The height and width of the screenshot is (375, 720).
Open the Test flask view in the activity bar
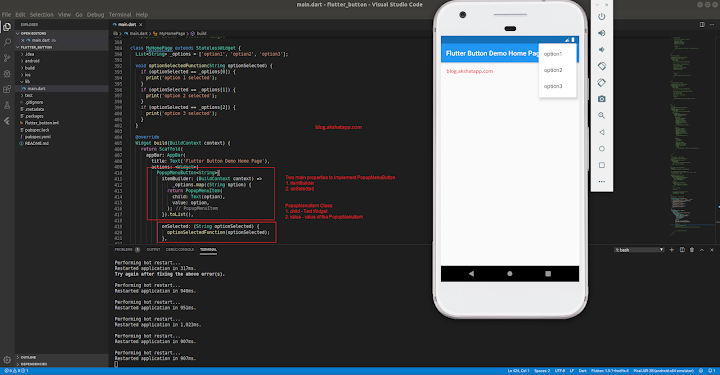pos(7,105)
